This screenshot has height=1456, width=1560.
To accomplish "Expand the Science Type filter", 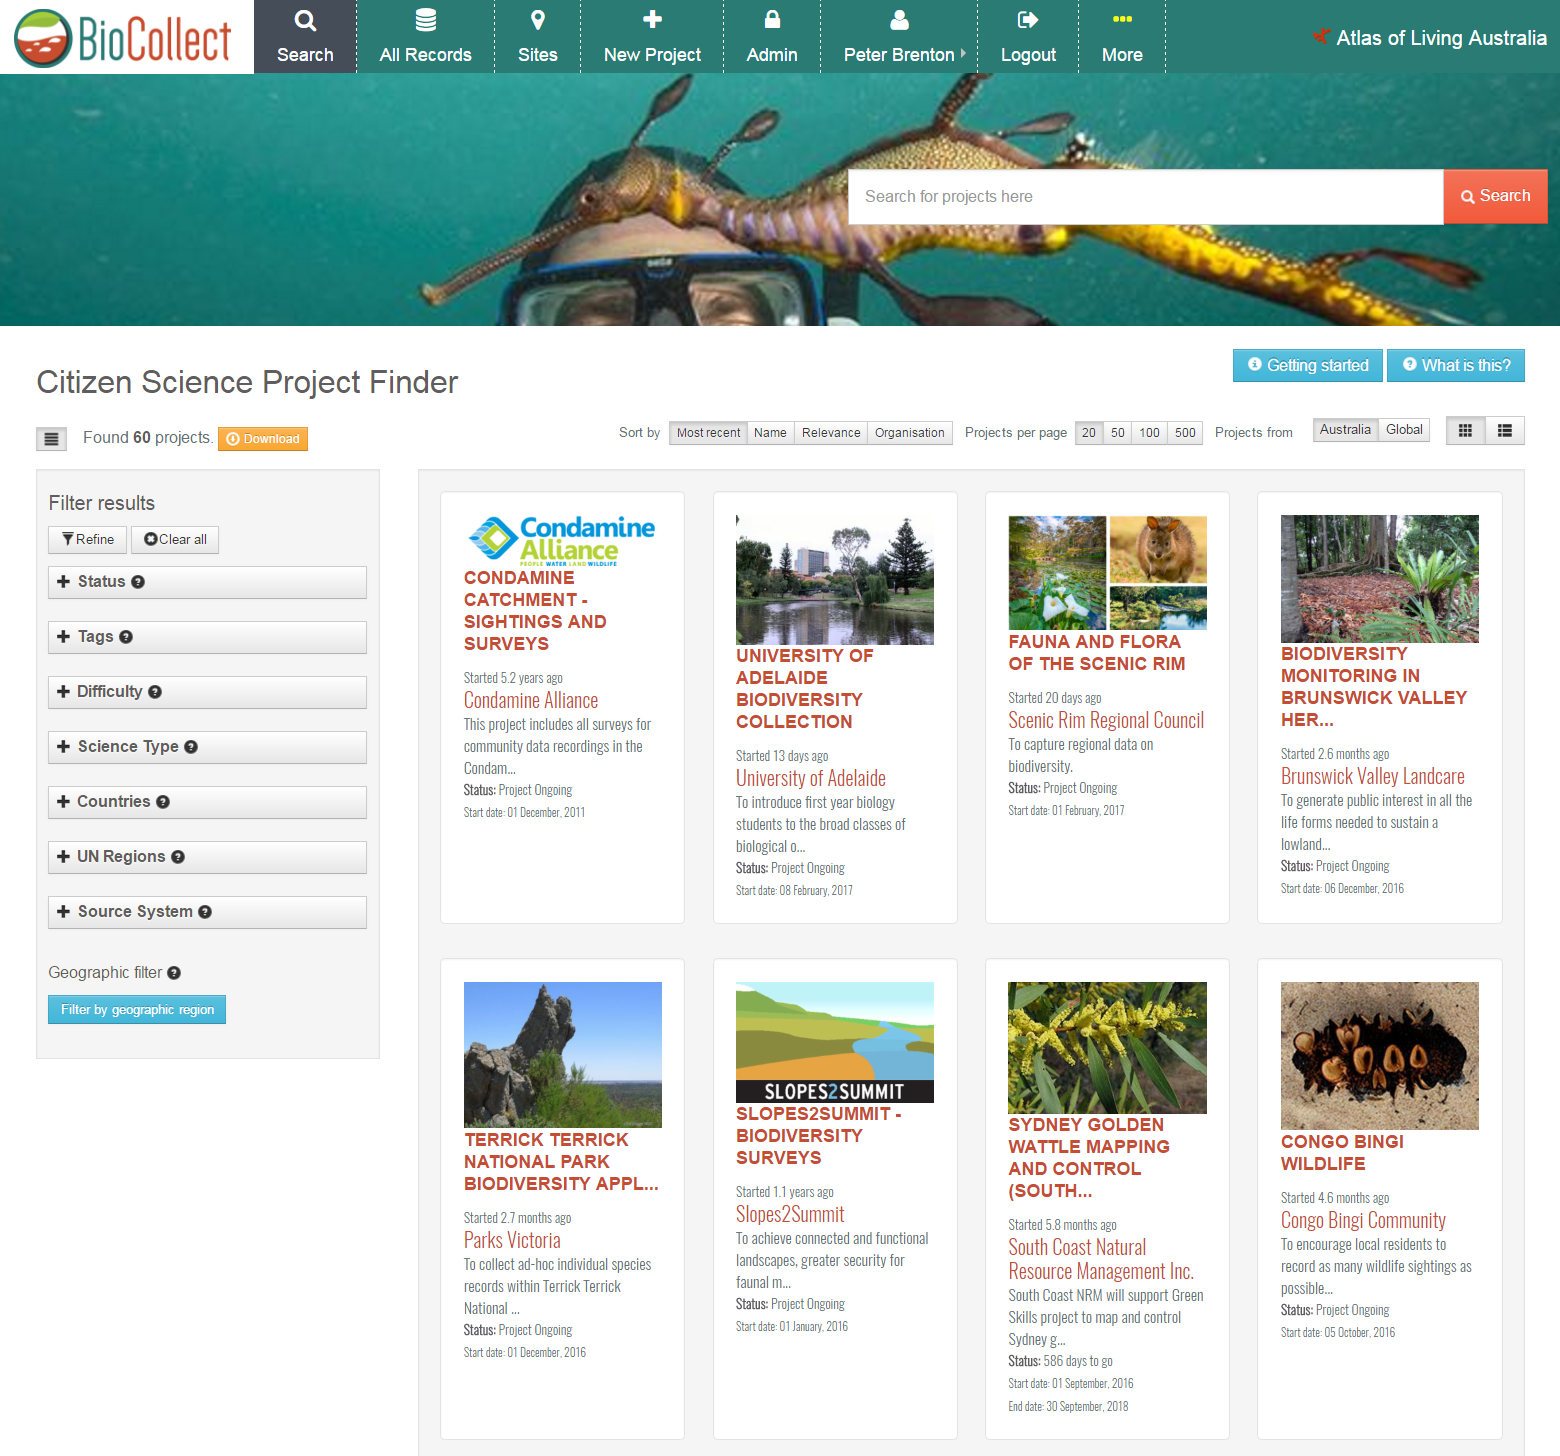I will click(207, 747).
